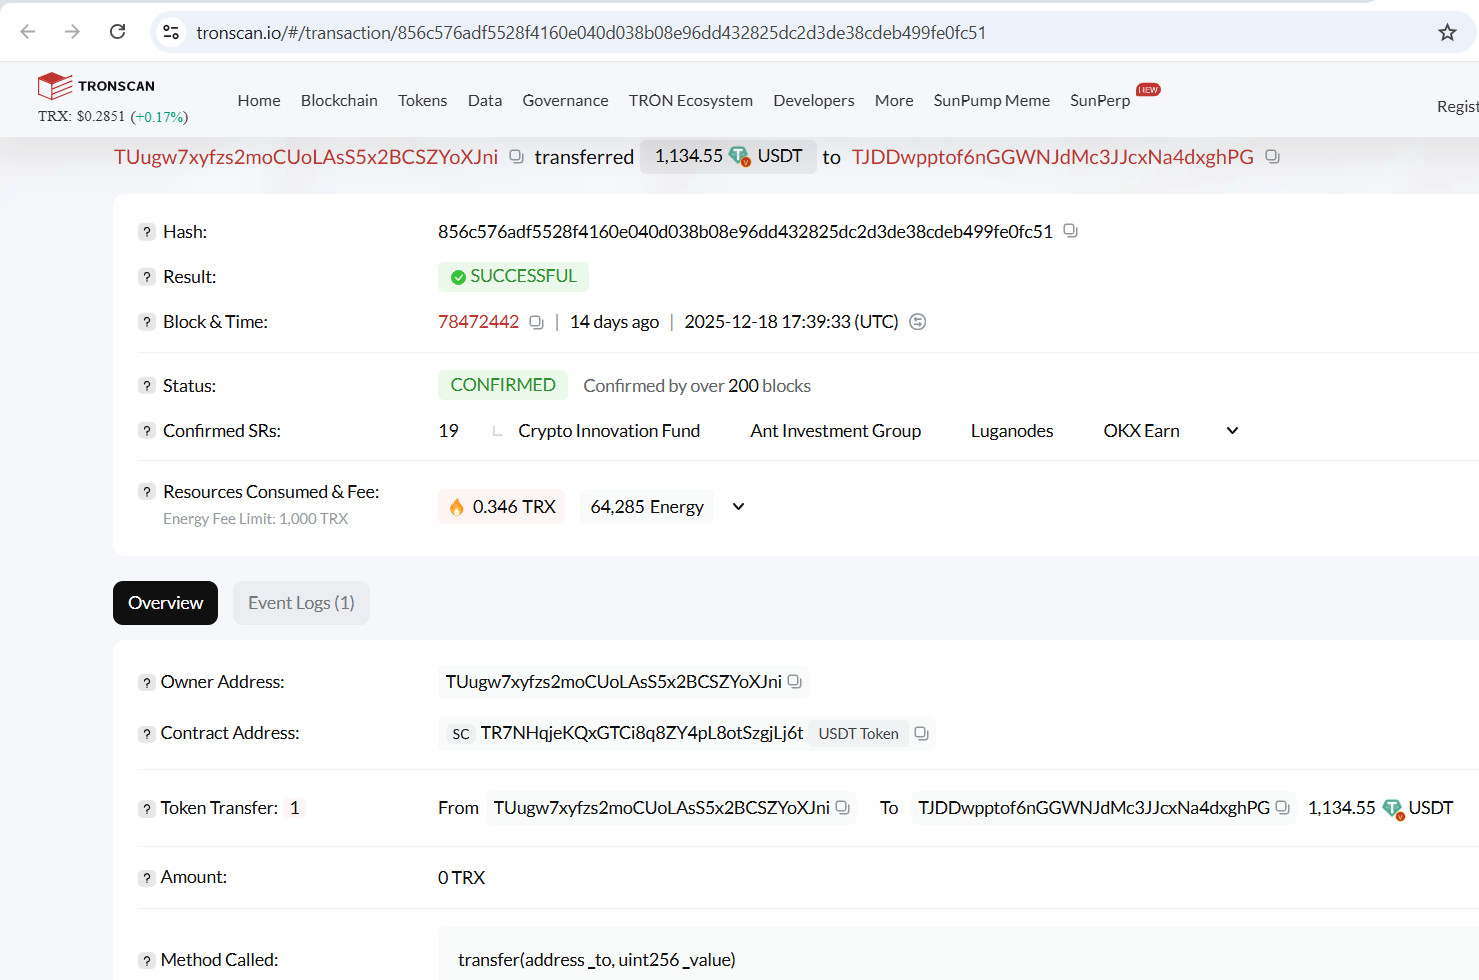Copy the transaction hash value

(1070, 231)
